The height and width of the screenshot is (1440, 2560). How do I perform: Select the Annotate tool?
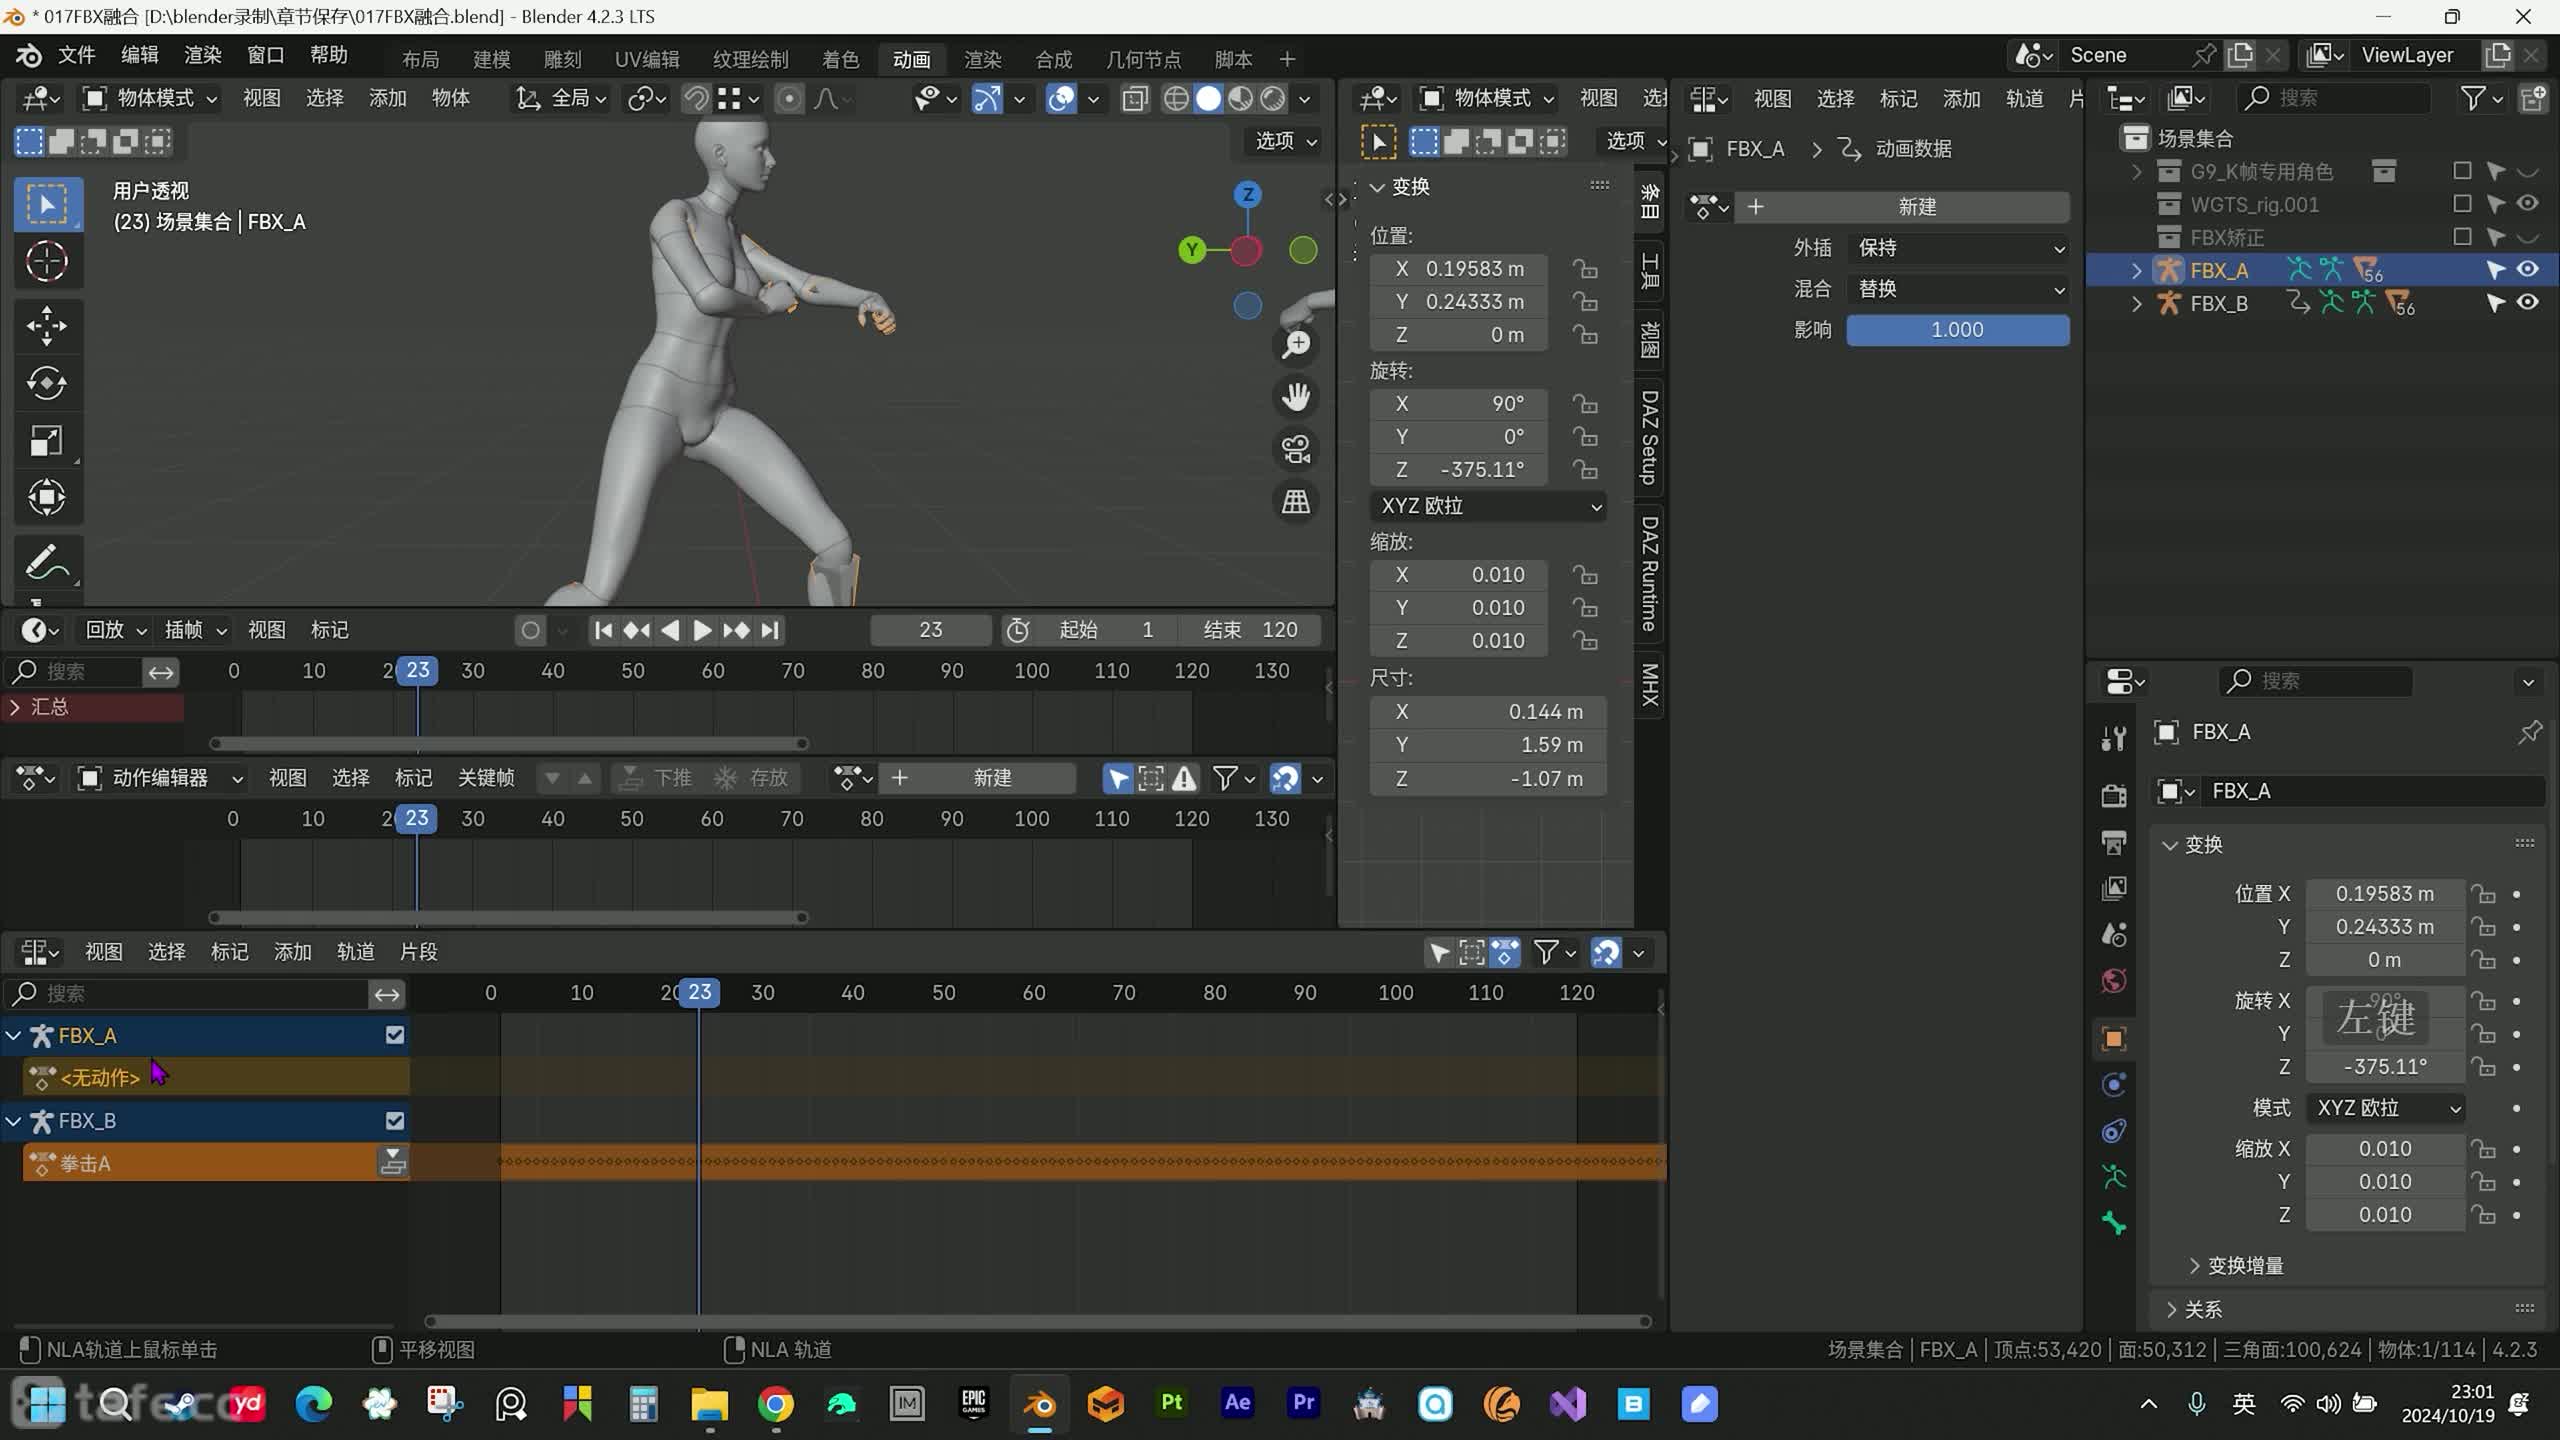46,562
